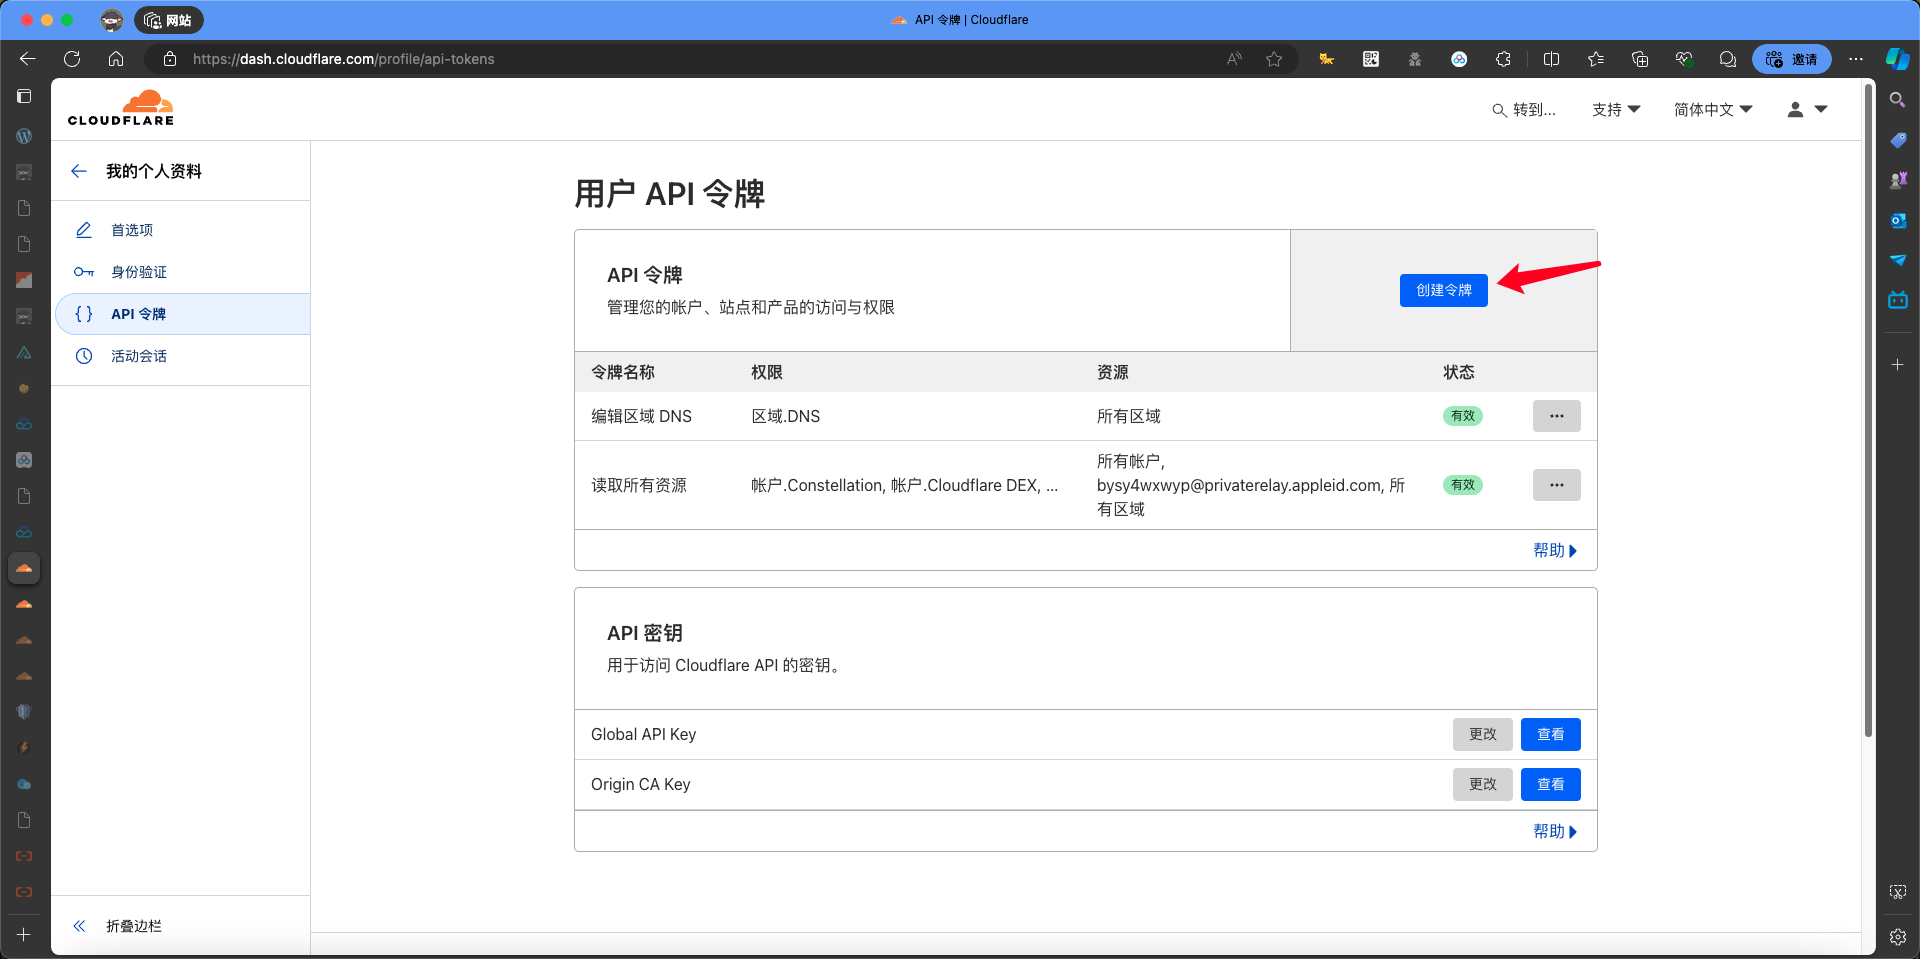Select API 令牌 in the profile menu
This screenshot has width=1920, height=959.
click(181, 314)
